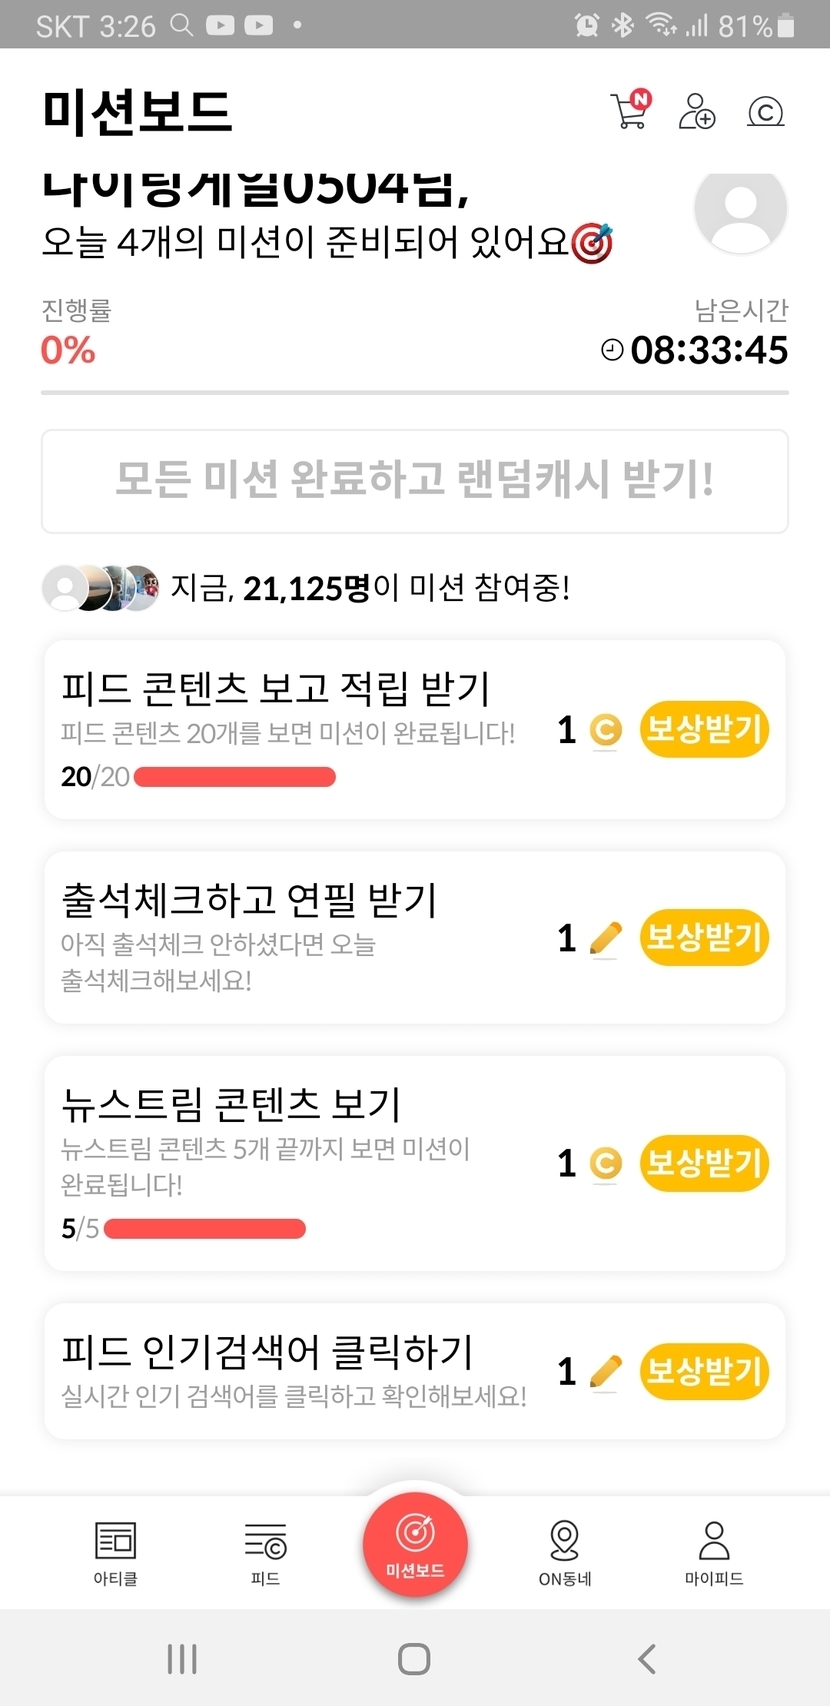
Task: Open the ON동네 tab
Action: click(565, 1553)
